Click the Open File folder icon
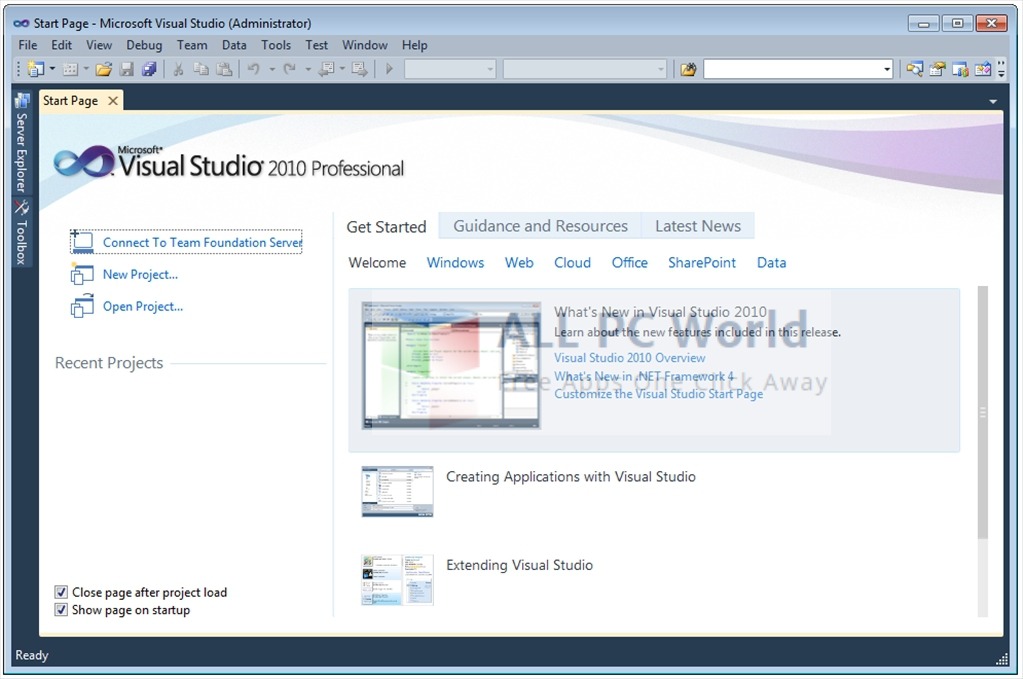The height and width of the screenshot is (679, 1023). point(104,68)
